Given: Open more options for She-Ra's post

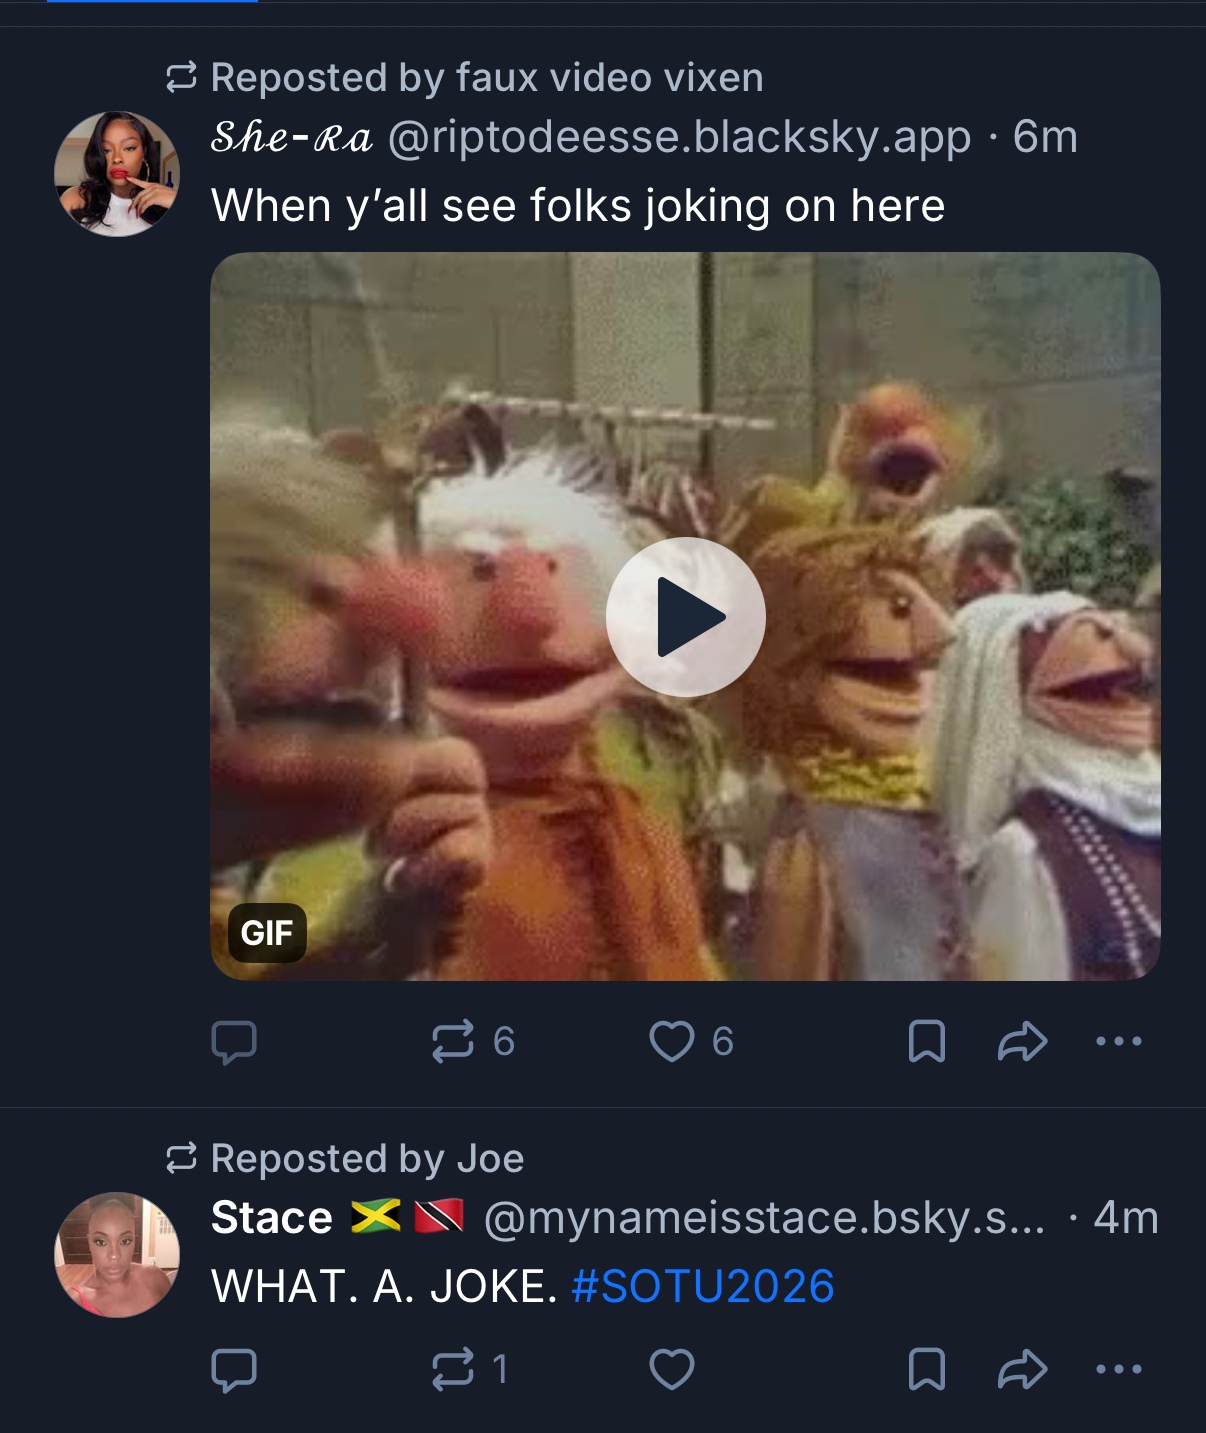Looking at the screenshot, I should tap(1118, 1041).
